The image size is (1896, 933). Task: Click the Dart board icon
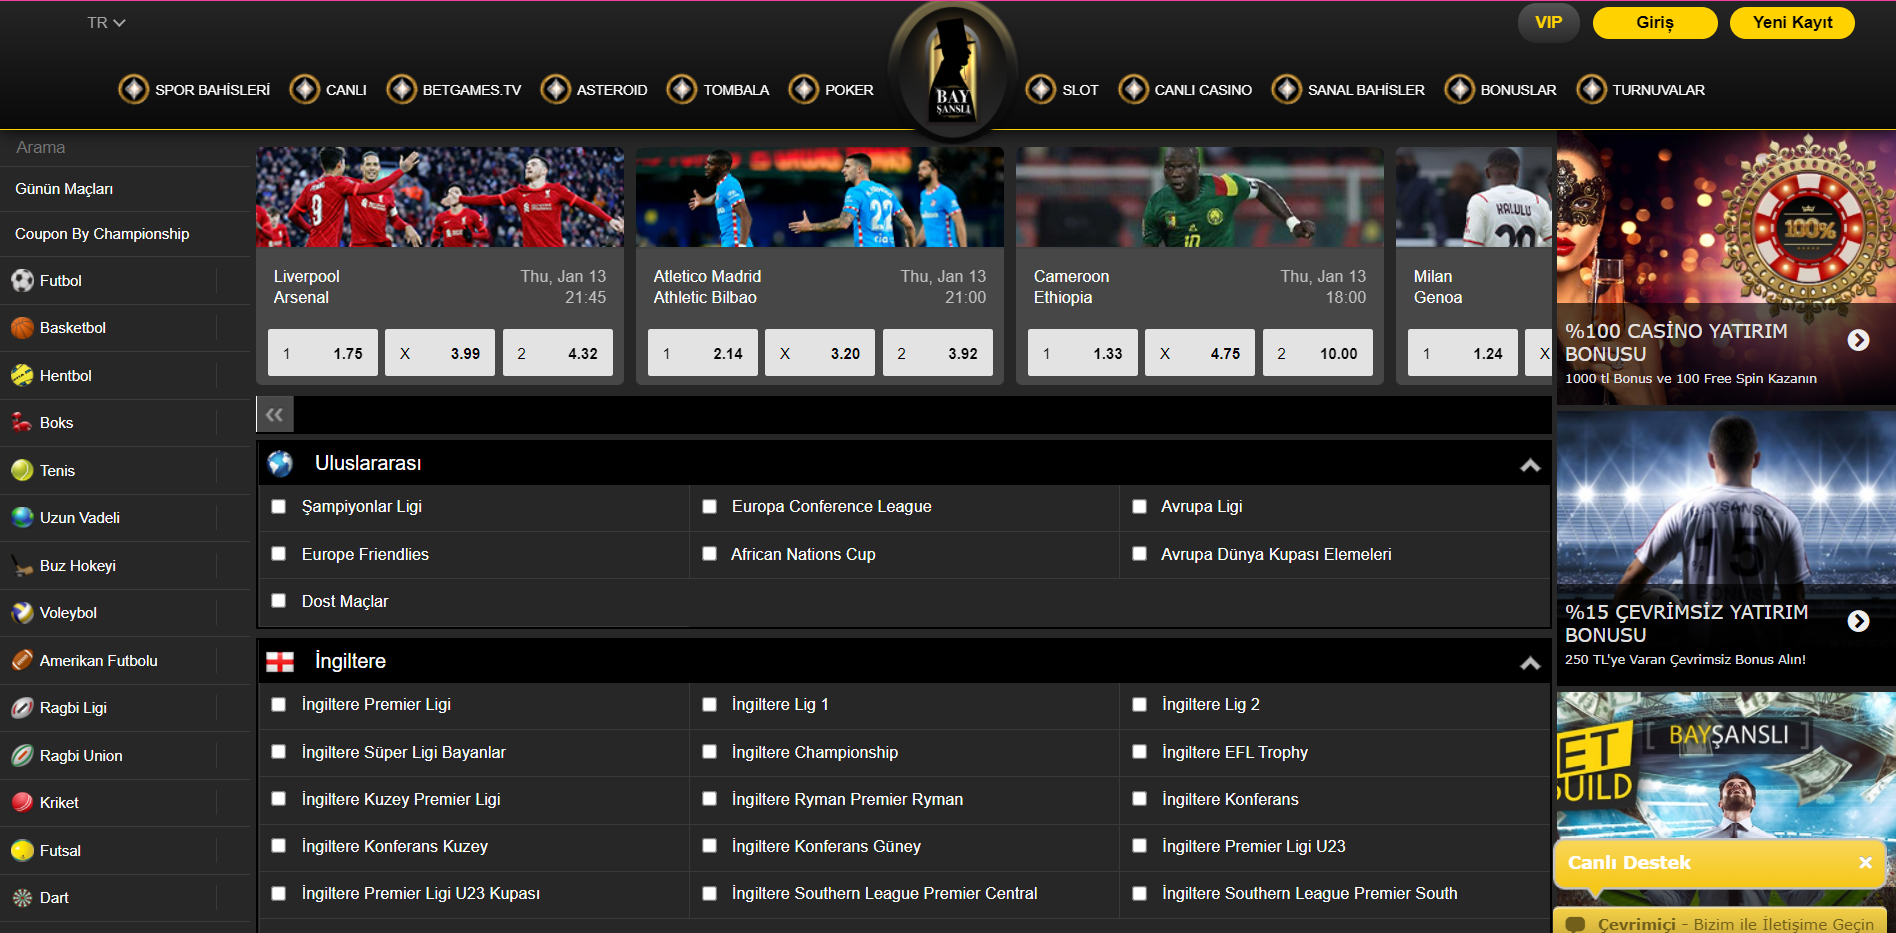tap(22, 898)
